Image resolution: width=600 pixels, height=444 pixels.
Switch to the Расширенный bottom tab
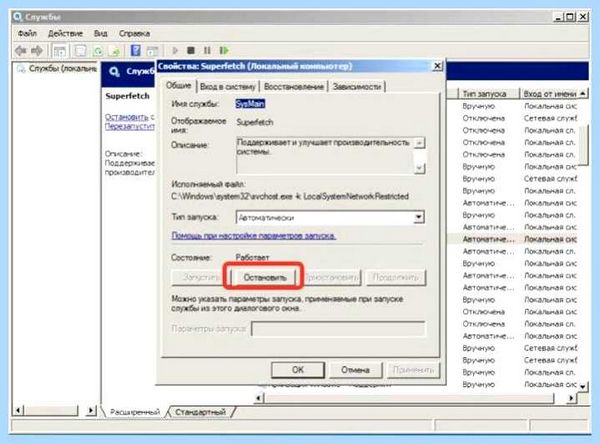point(134,412)
